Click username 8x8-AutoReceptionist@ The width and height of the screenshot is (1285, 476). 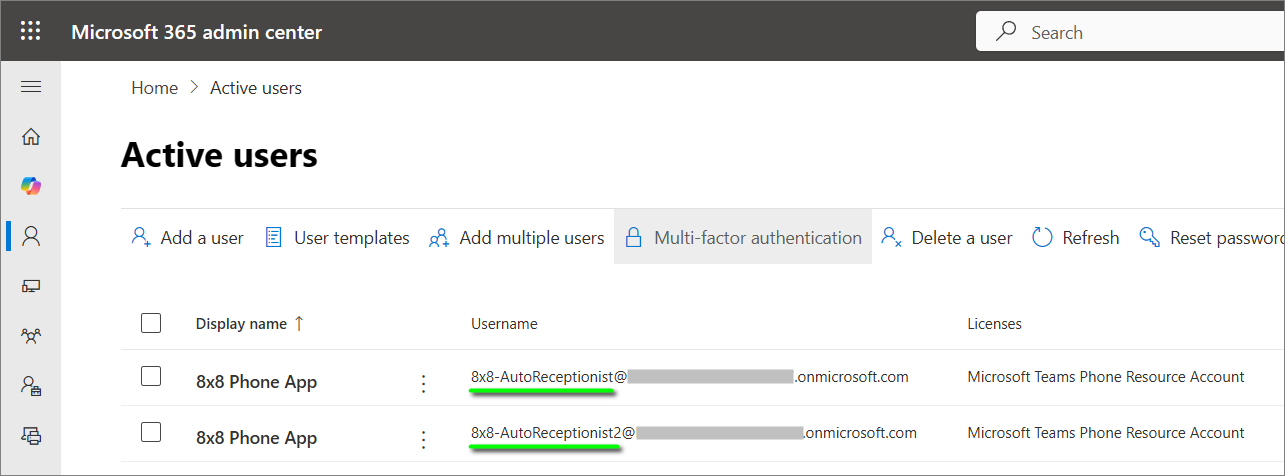tap(690, 377)
